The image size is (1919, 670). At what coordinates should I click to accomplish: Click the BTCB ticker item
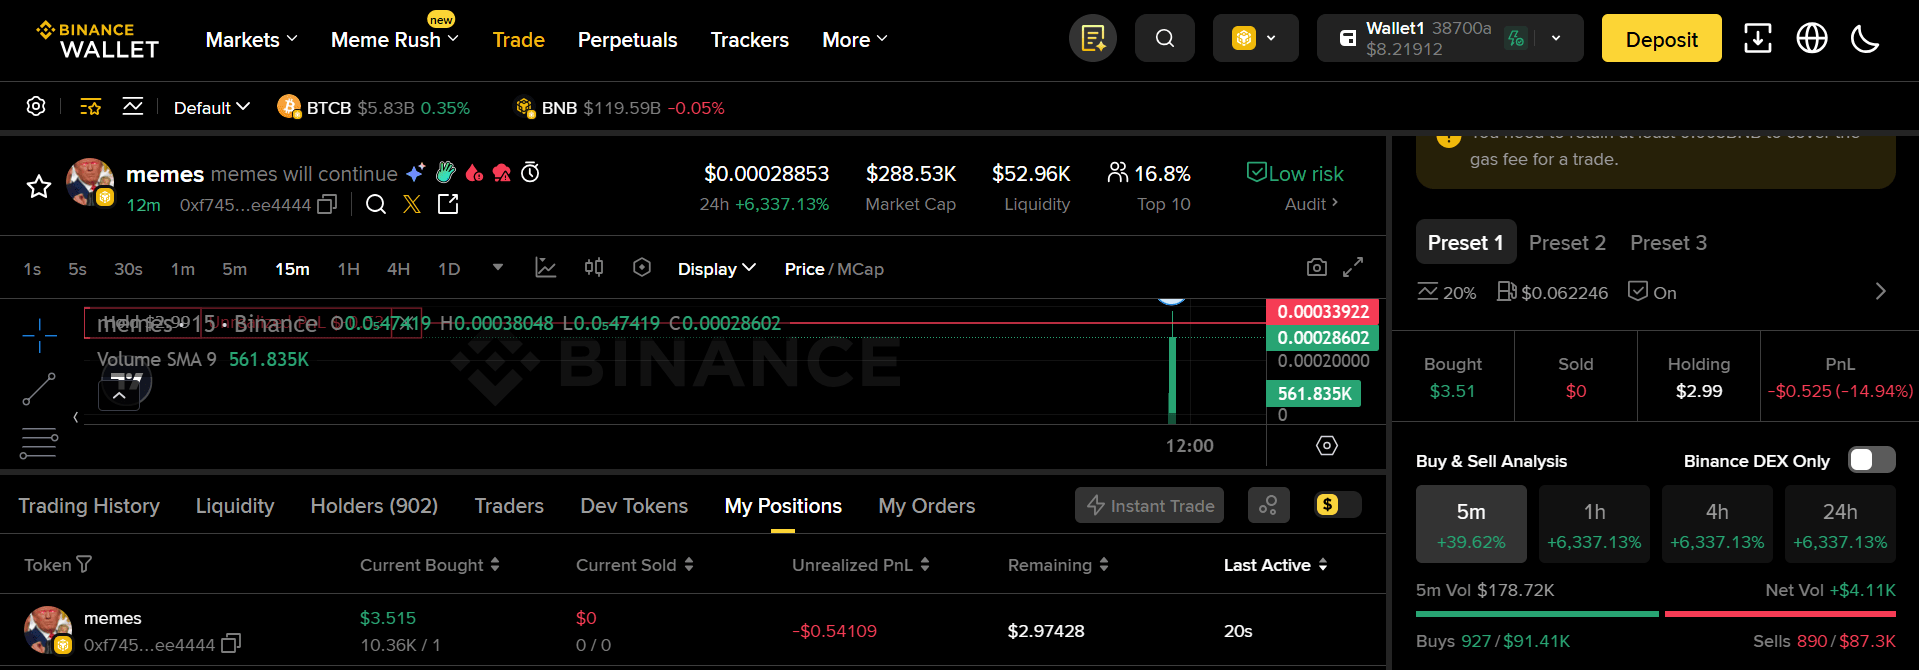pos(373,107)
